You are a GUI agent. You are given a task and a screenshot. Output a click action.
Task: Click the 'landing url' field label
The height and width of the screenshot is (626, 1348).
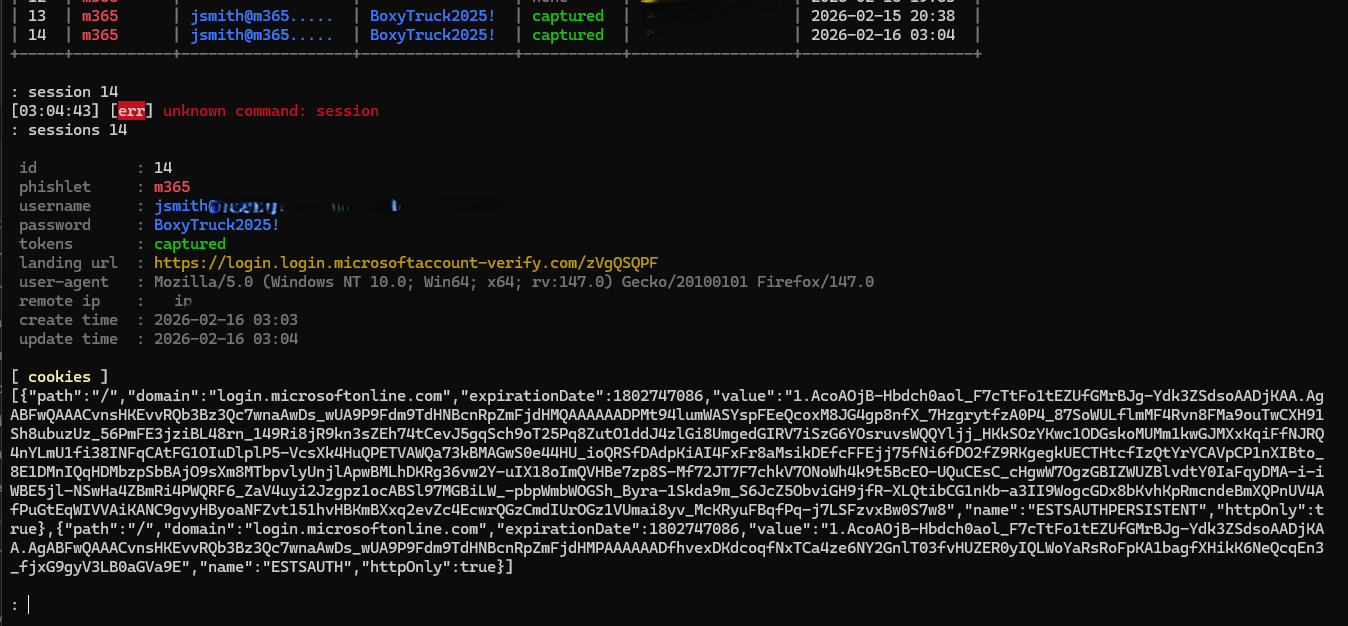coord(69,263)
